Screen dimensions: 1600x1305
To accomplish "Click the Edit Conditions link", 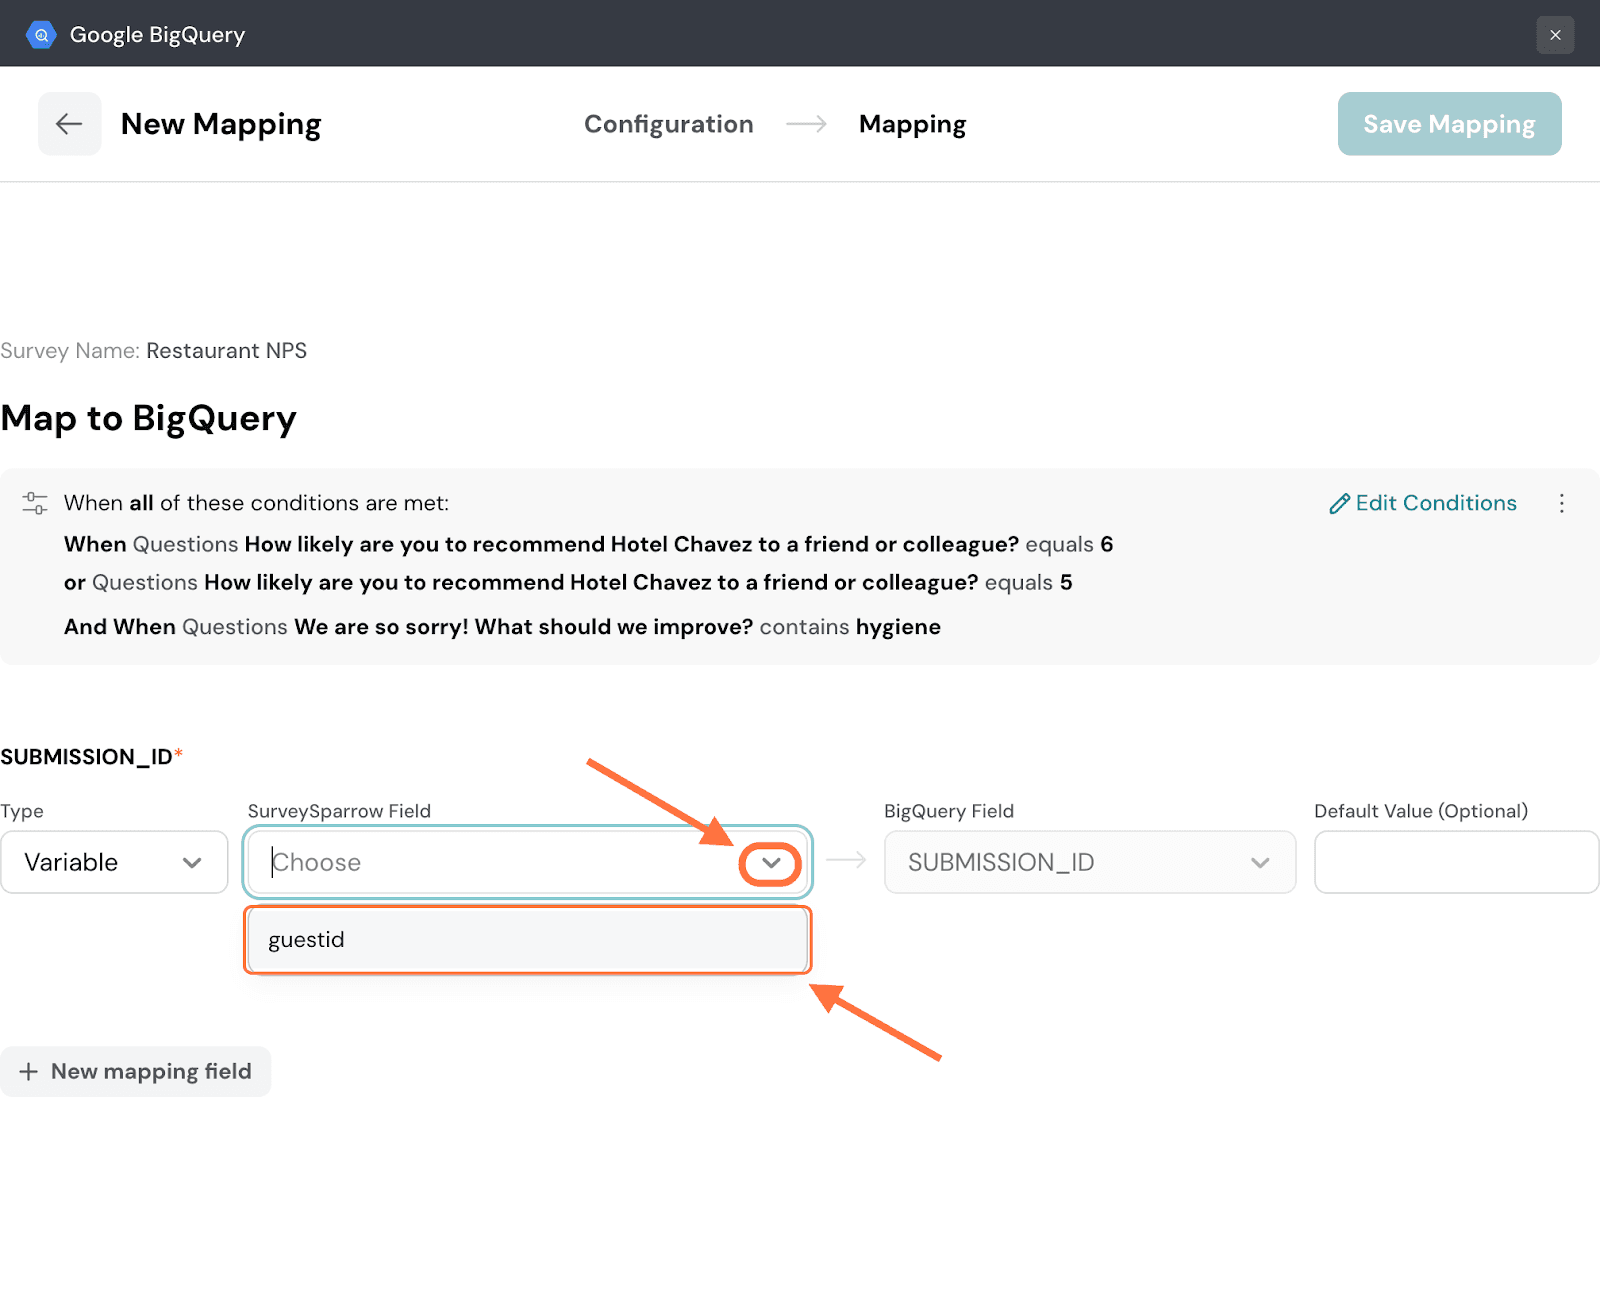I will (1435, 503).
